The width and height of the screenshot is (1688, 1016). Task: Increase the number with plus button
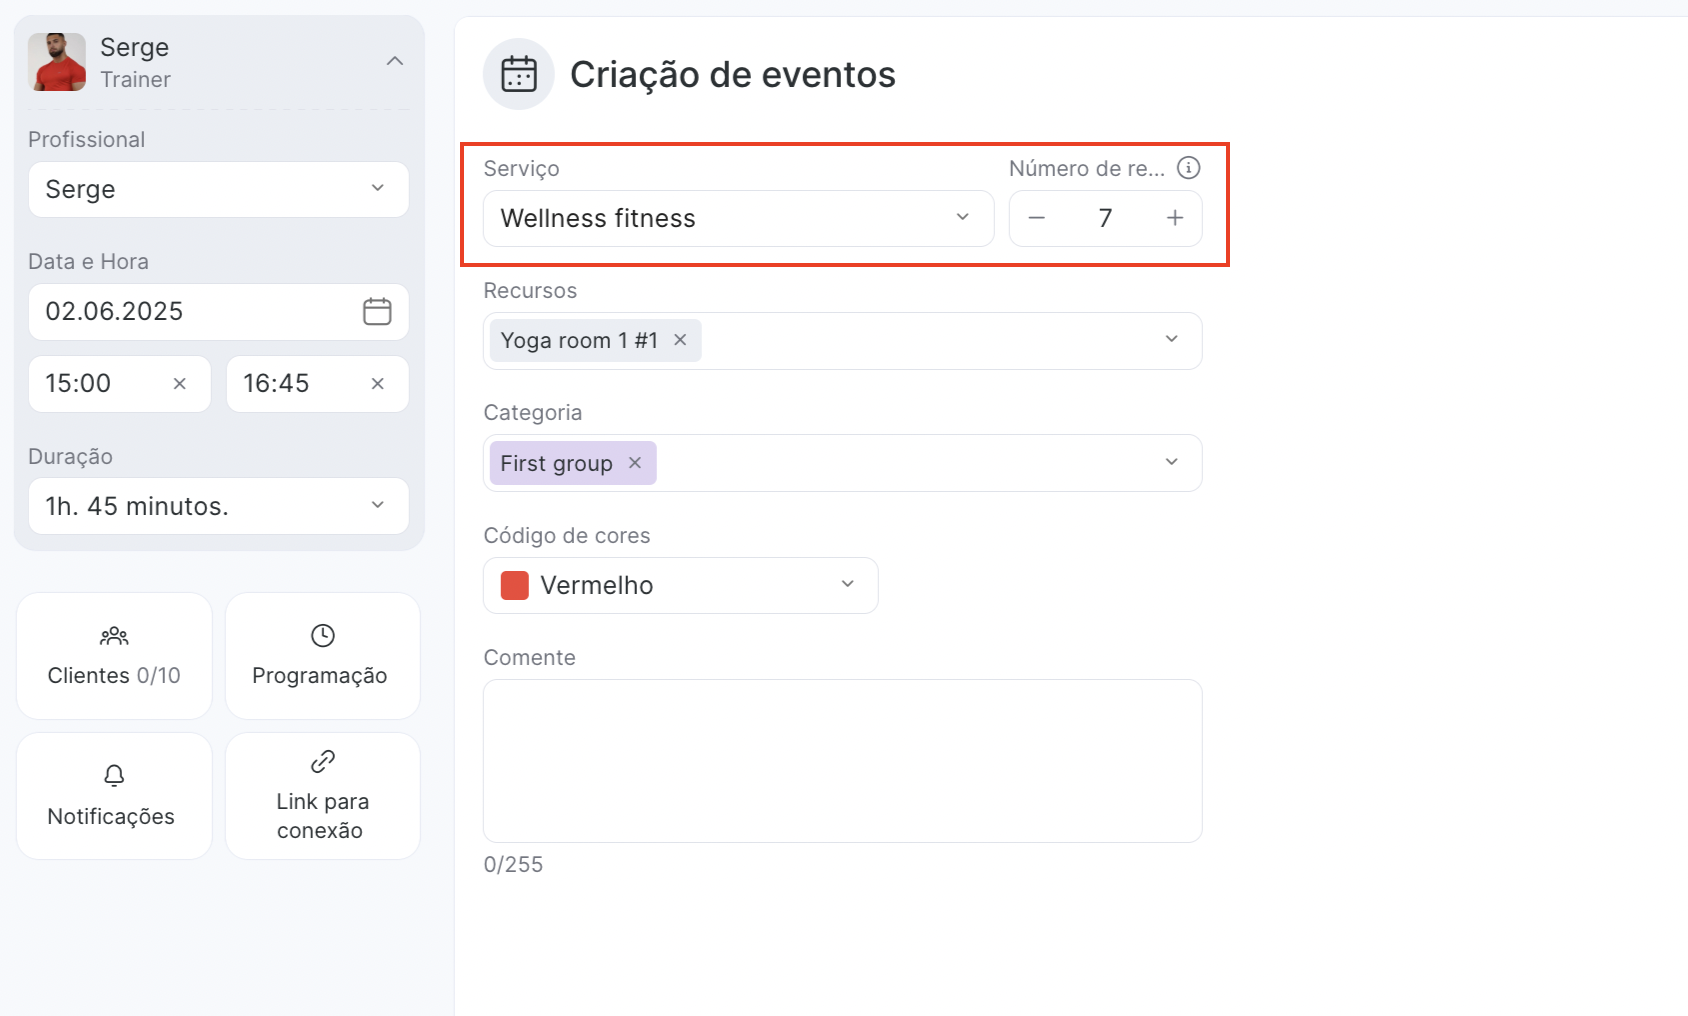(x=1175, y=218)
